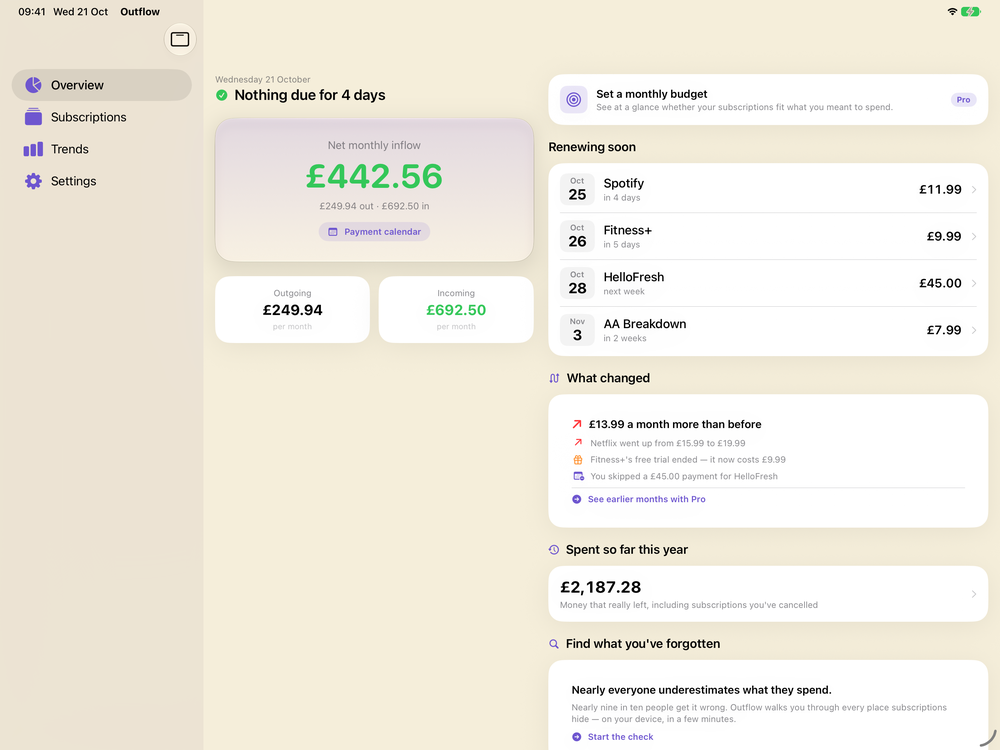This screenshot has width=1000, height=750.
Task: Click the gift icon beside Fitness+ trial
Action: [x=578, y=460]
